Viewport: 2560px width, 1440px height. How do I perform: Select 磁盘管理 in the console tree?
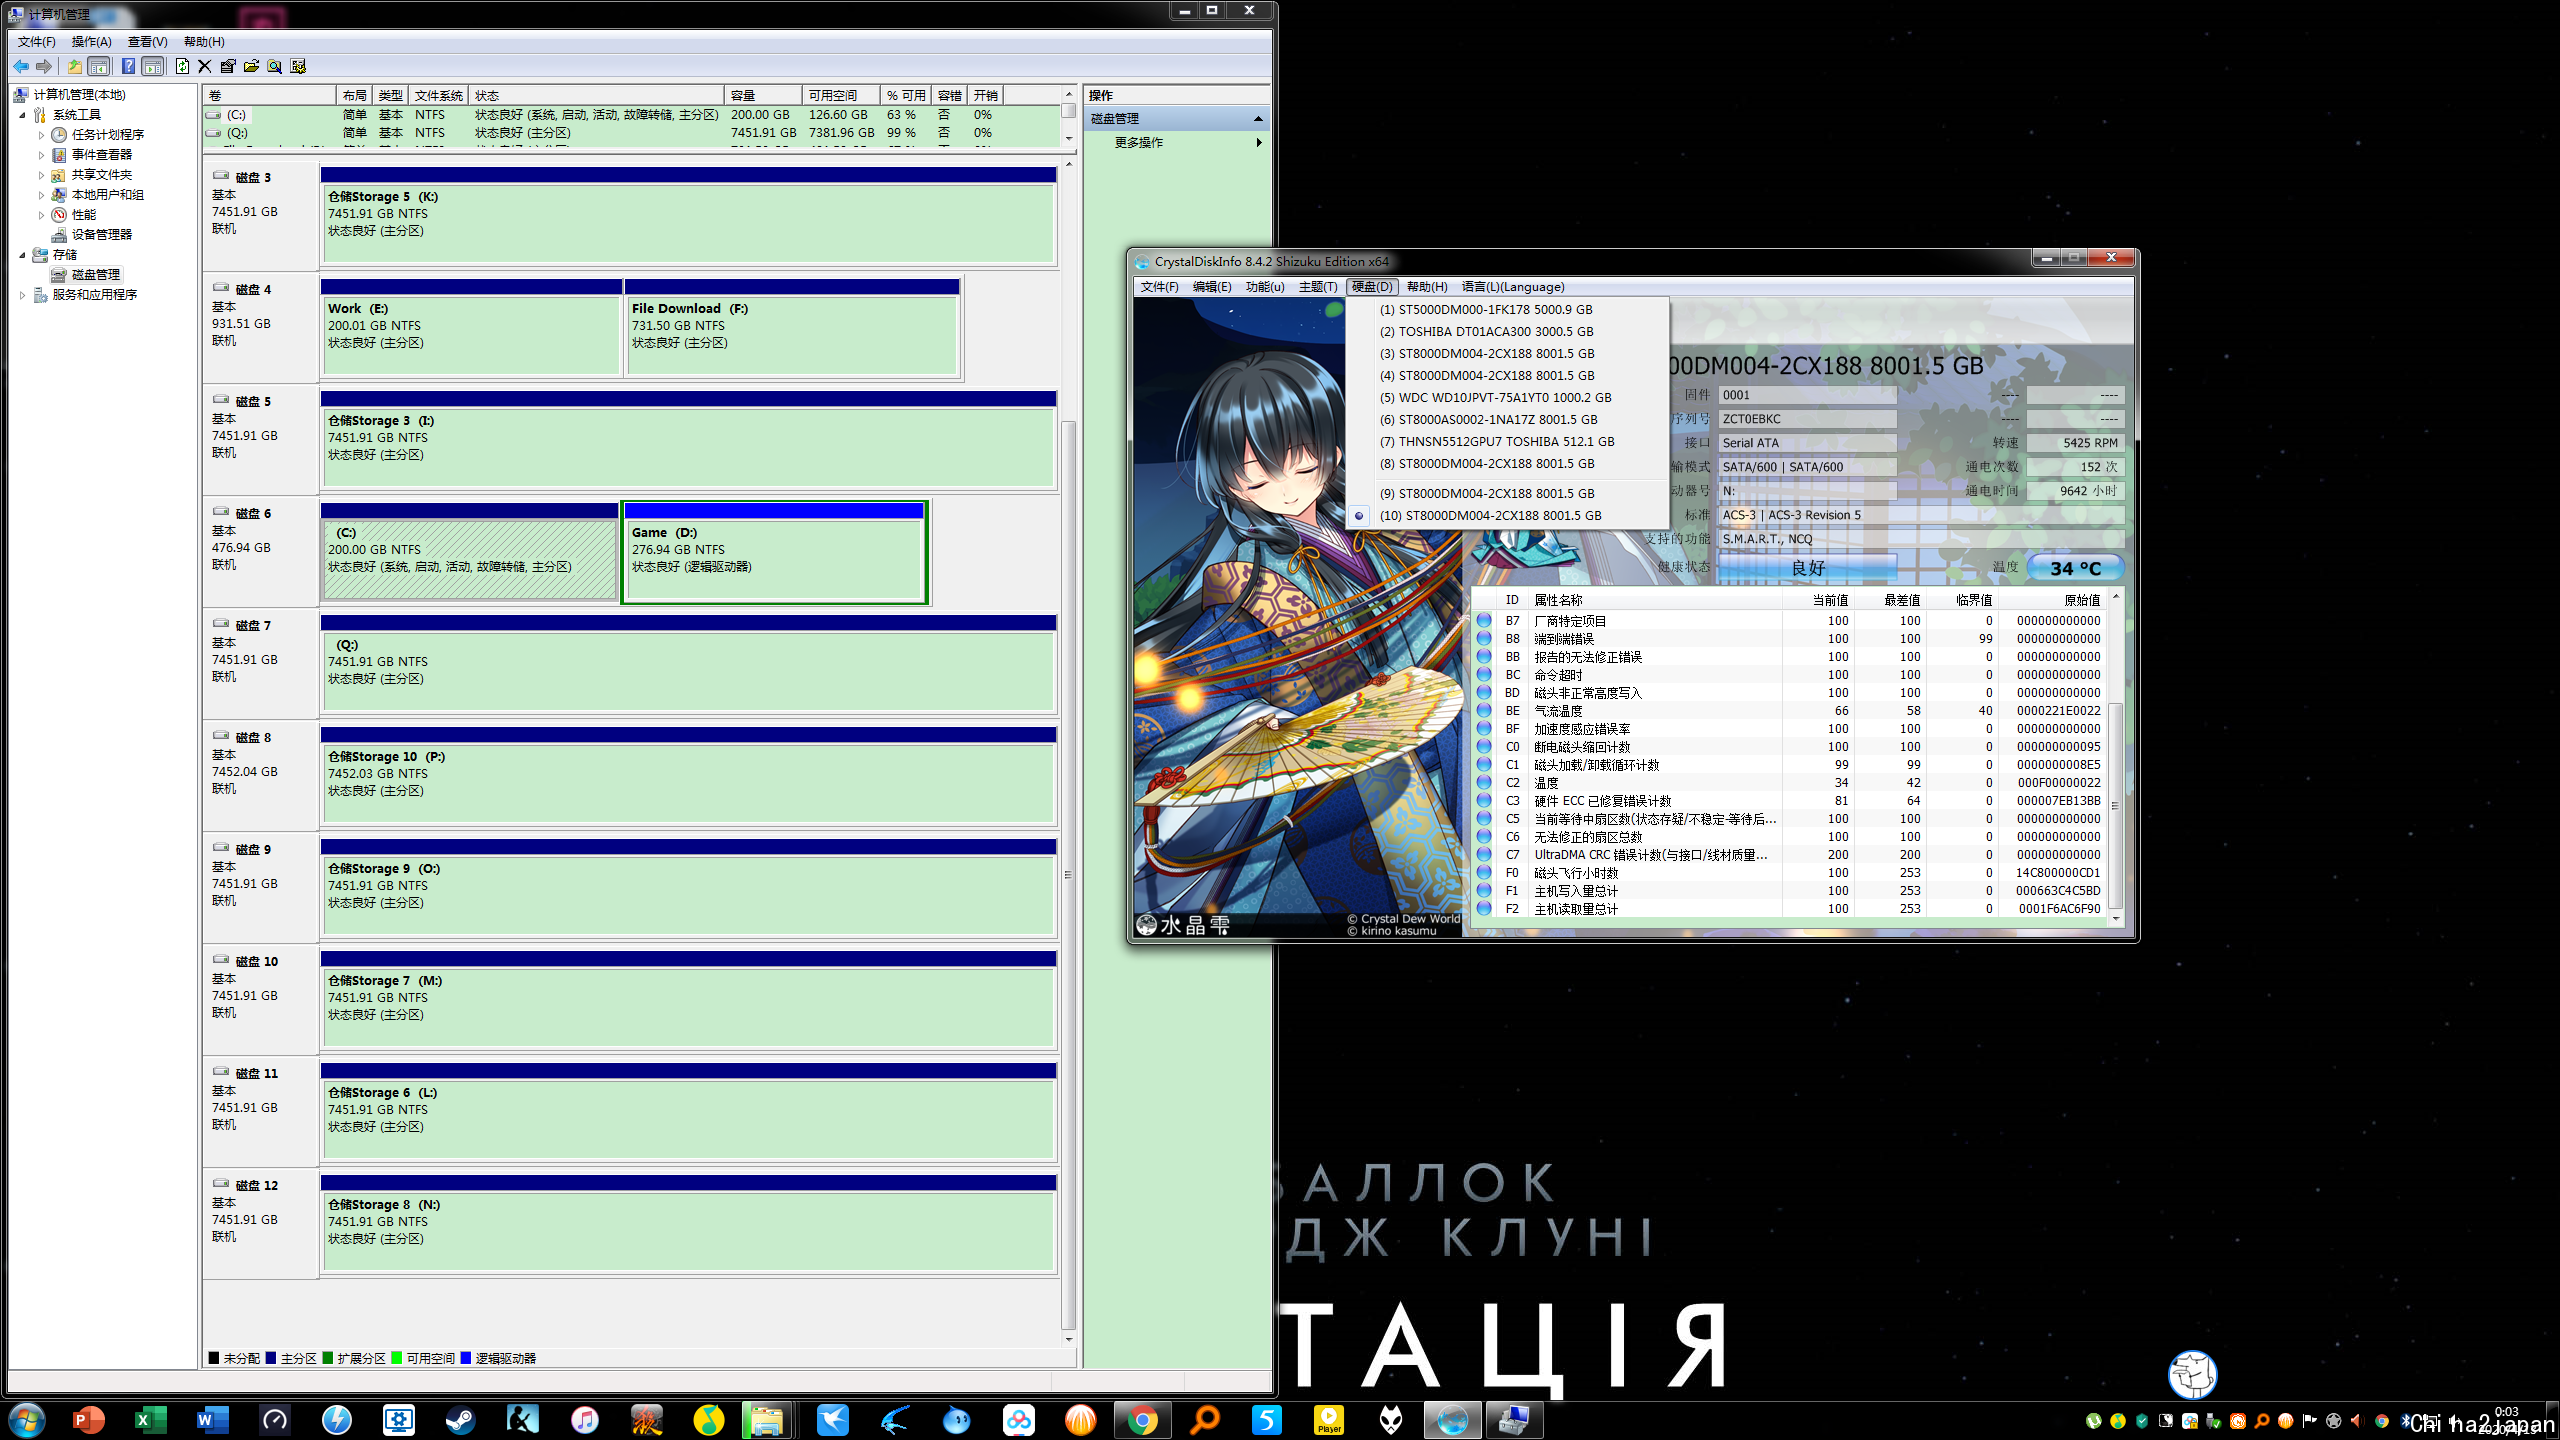click(x=95, y=275)
